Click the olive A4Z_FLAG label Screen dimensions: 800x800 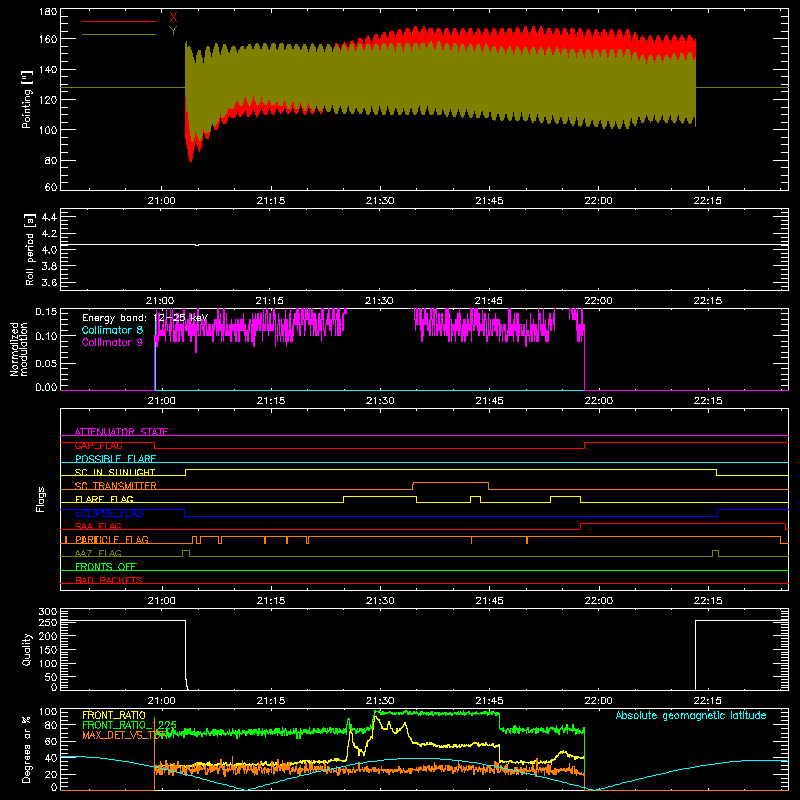[x=98, y=553]
